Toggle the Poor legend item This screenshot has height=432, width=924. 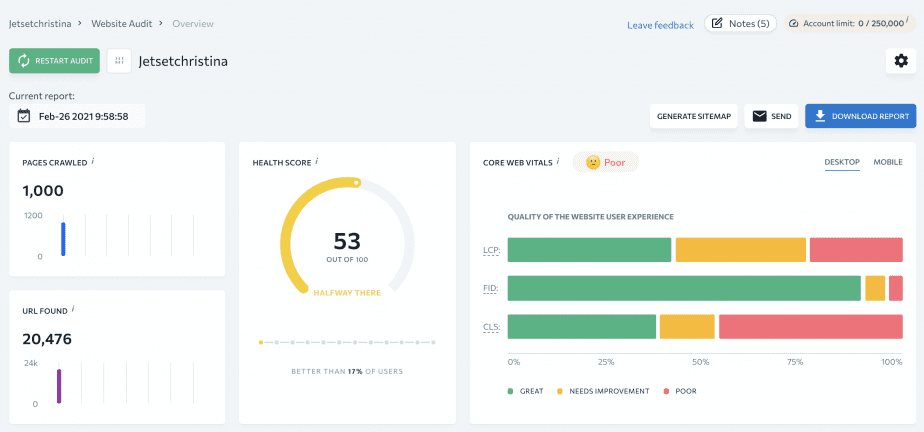click(x=680, y=391)
